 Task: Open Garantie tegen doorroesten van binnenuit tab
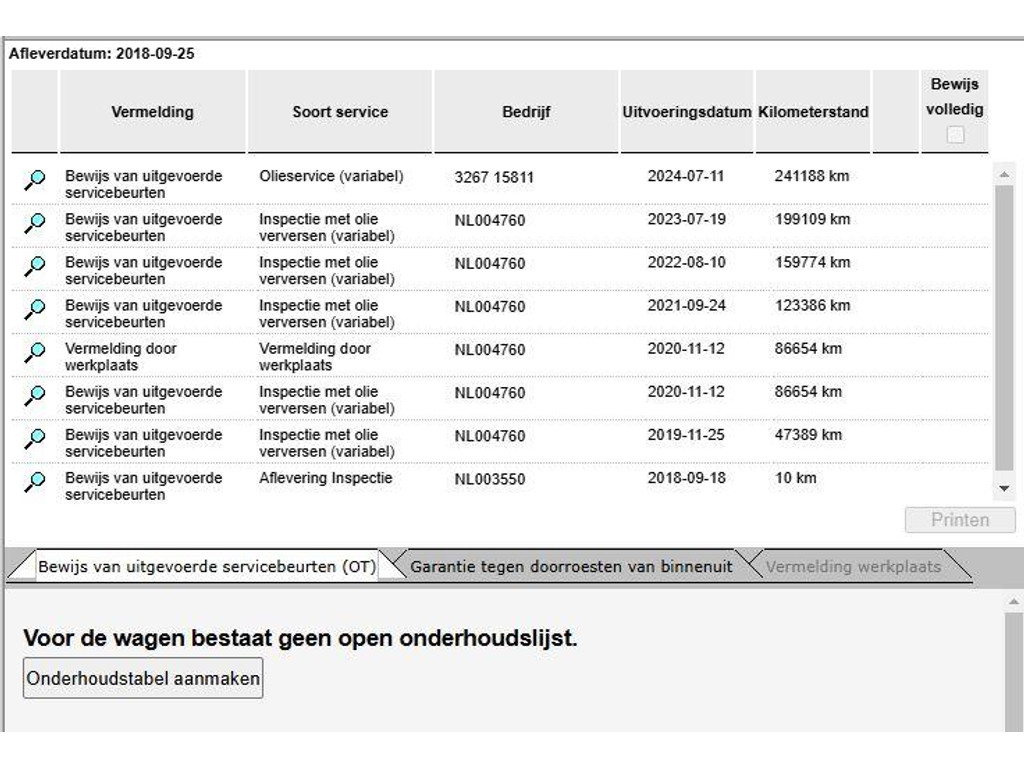pyautogui.click(x=571, y=566)
